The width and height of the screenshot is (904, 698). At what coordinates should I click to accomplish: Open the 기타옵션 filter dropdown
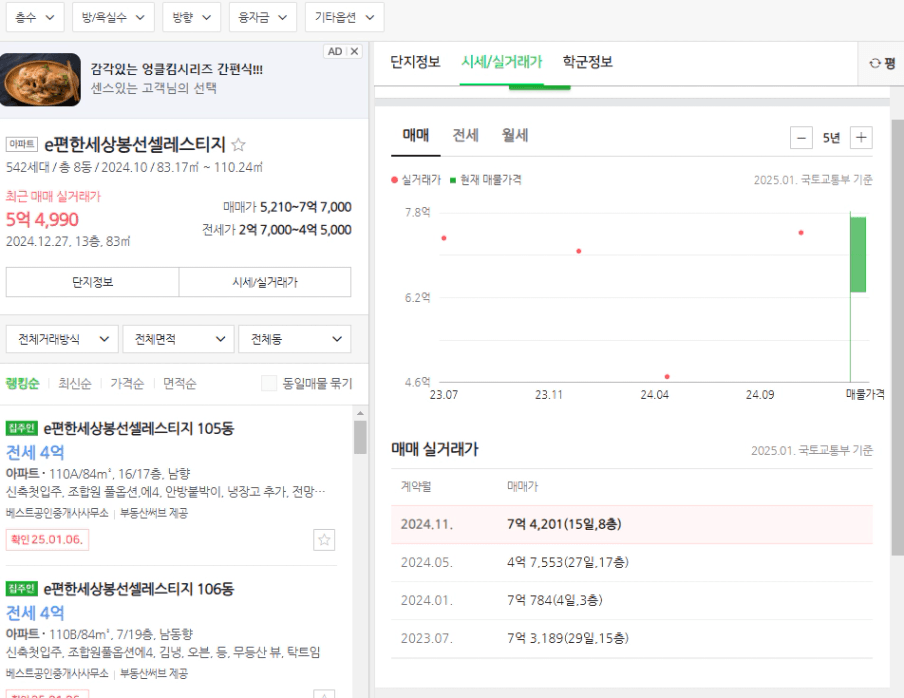pos(344,17)
